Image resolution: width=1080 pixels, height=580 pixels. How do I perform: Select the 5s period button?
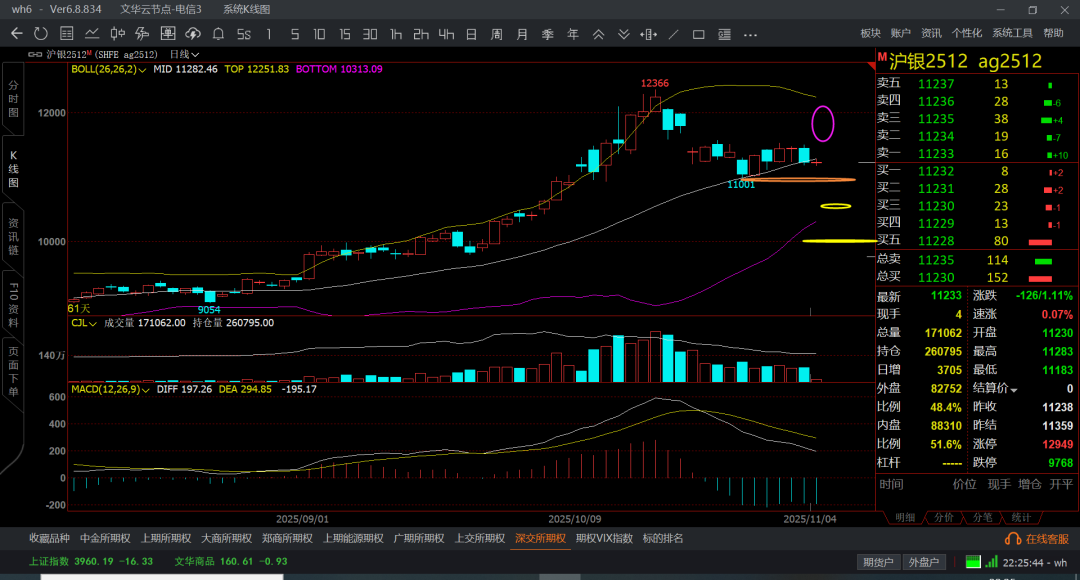coord(244,34)
